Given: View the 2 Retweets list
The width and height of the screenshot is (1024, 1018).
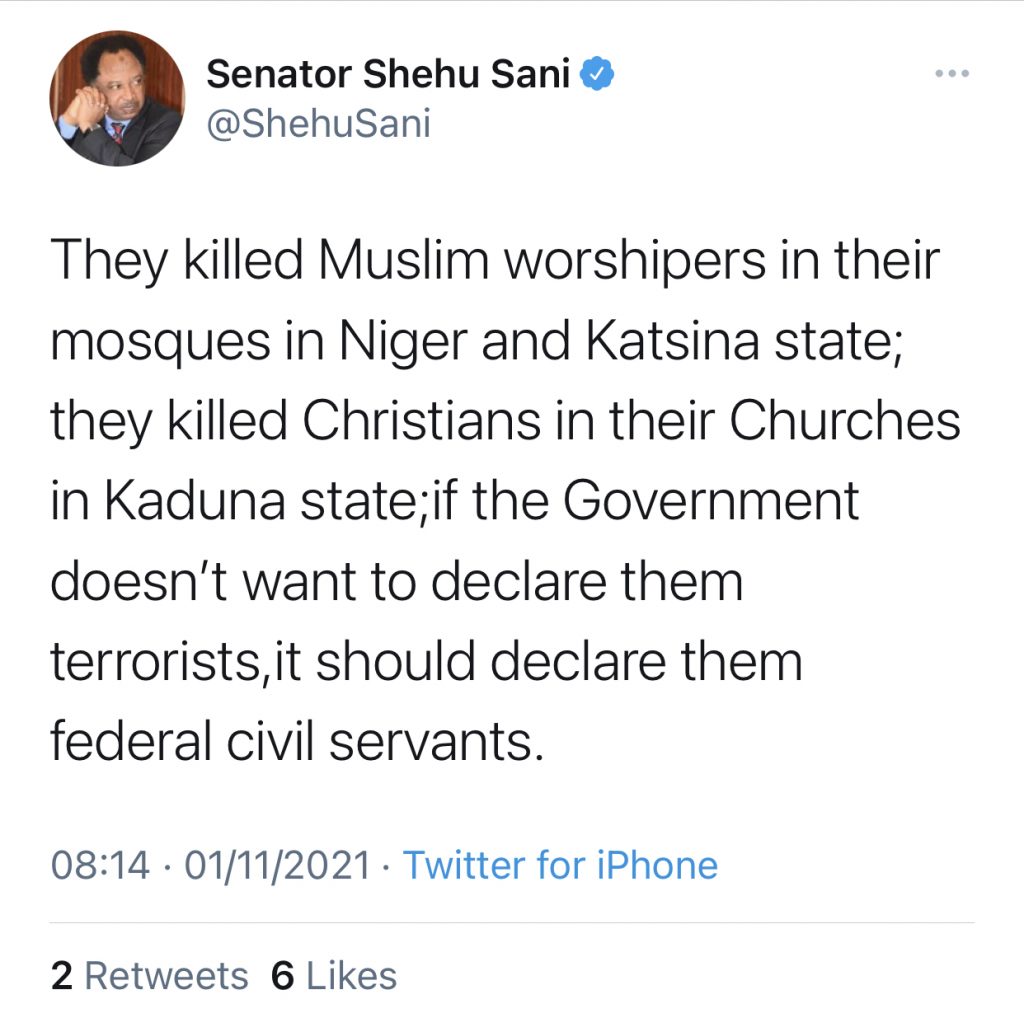Looking at the screenshot, I should pyautogui.click(x=150, y=975).
